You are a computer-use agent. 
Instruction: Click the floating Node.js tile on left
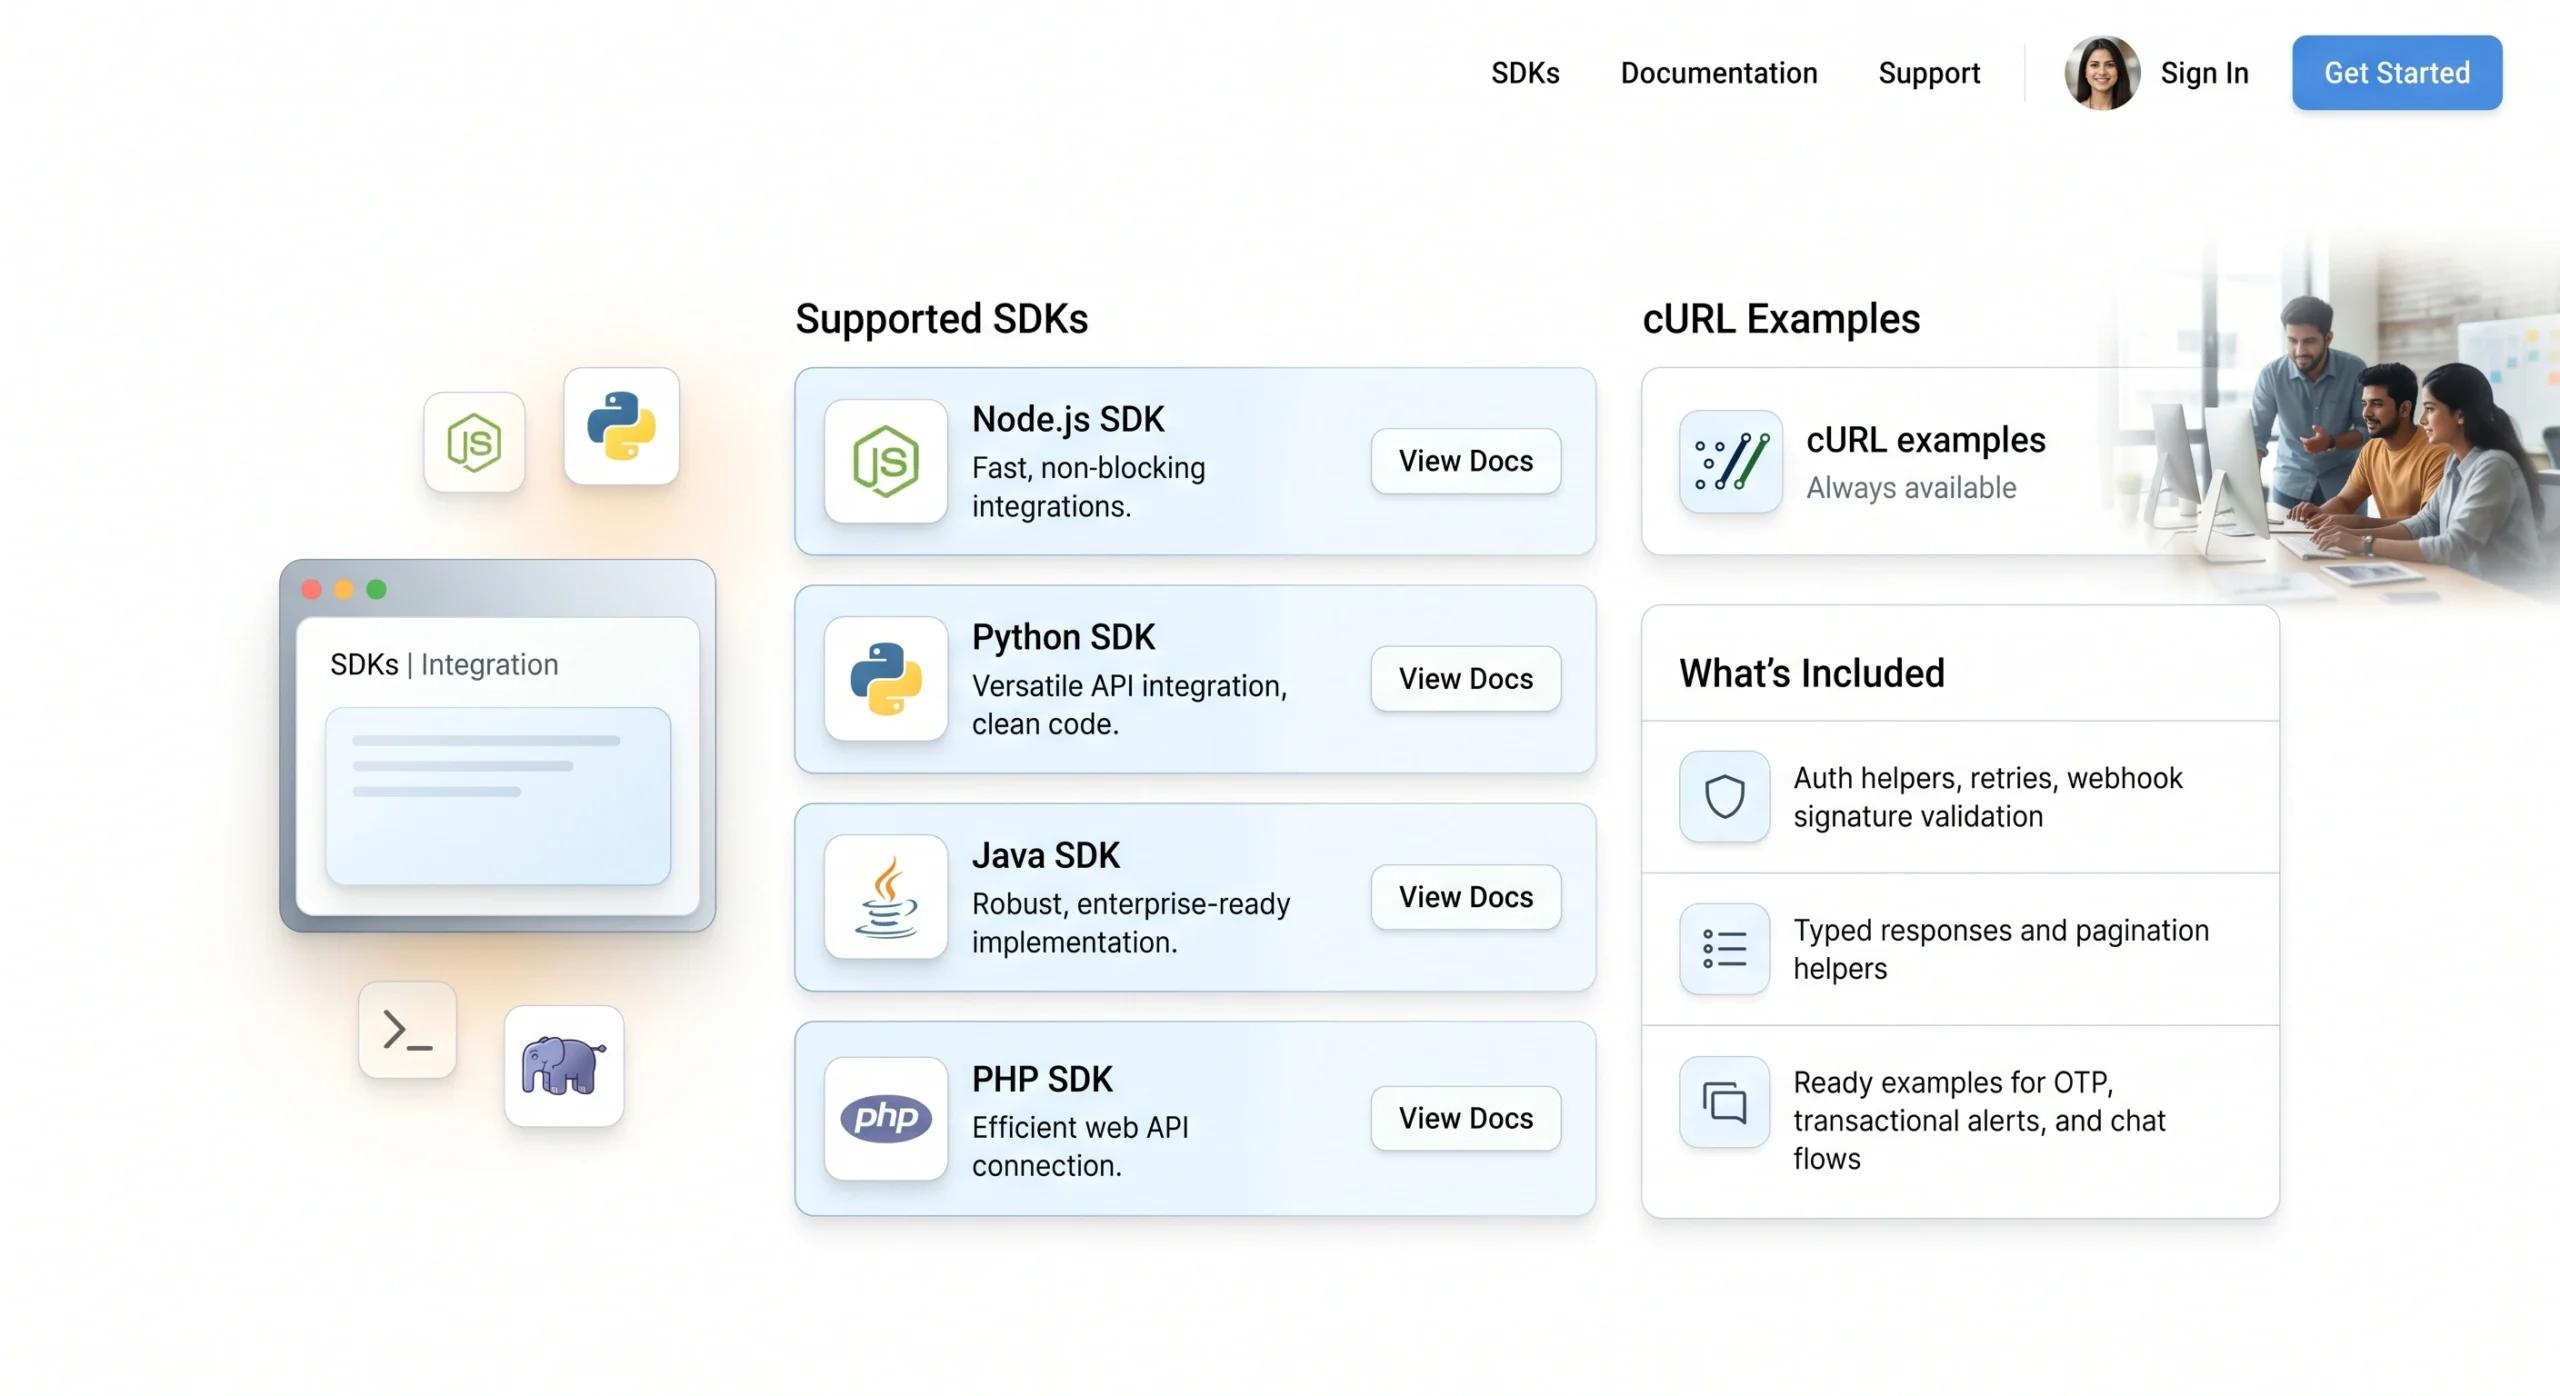(x=474, y=442)
